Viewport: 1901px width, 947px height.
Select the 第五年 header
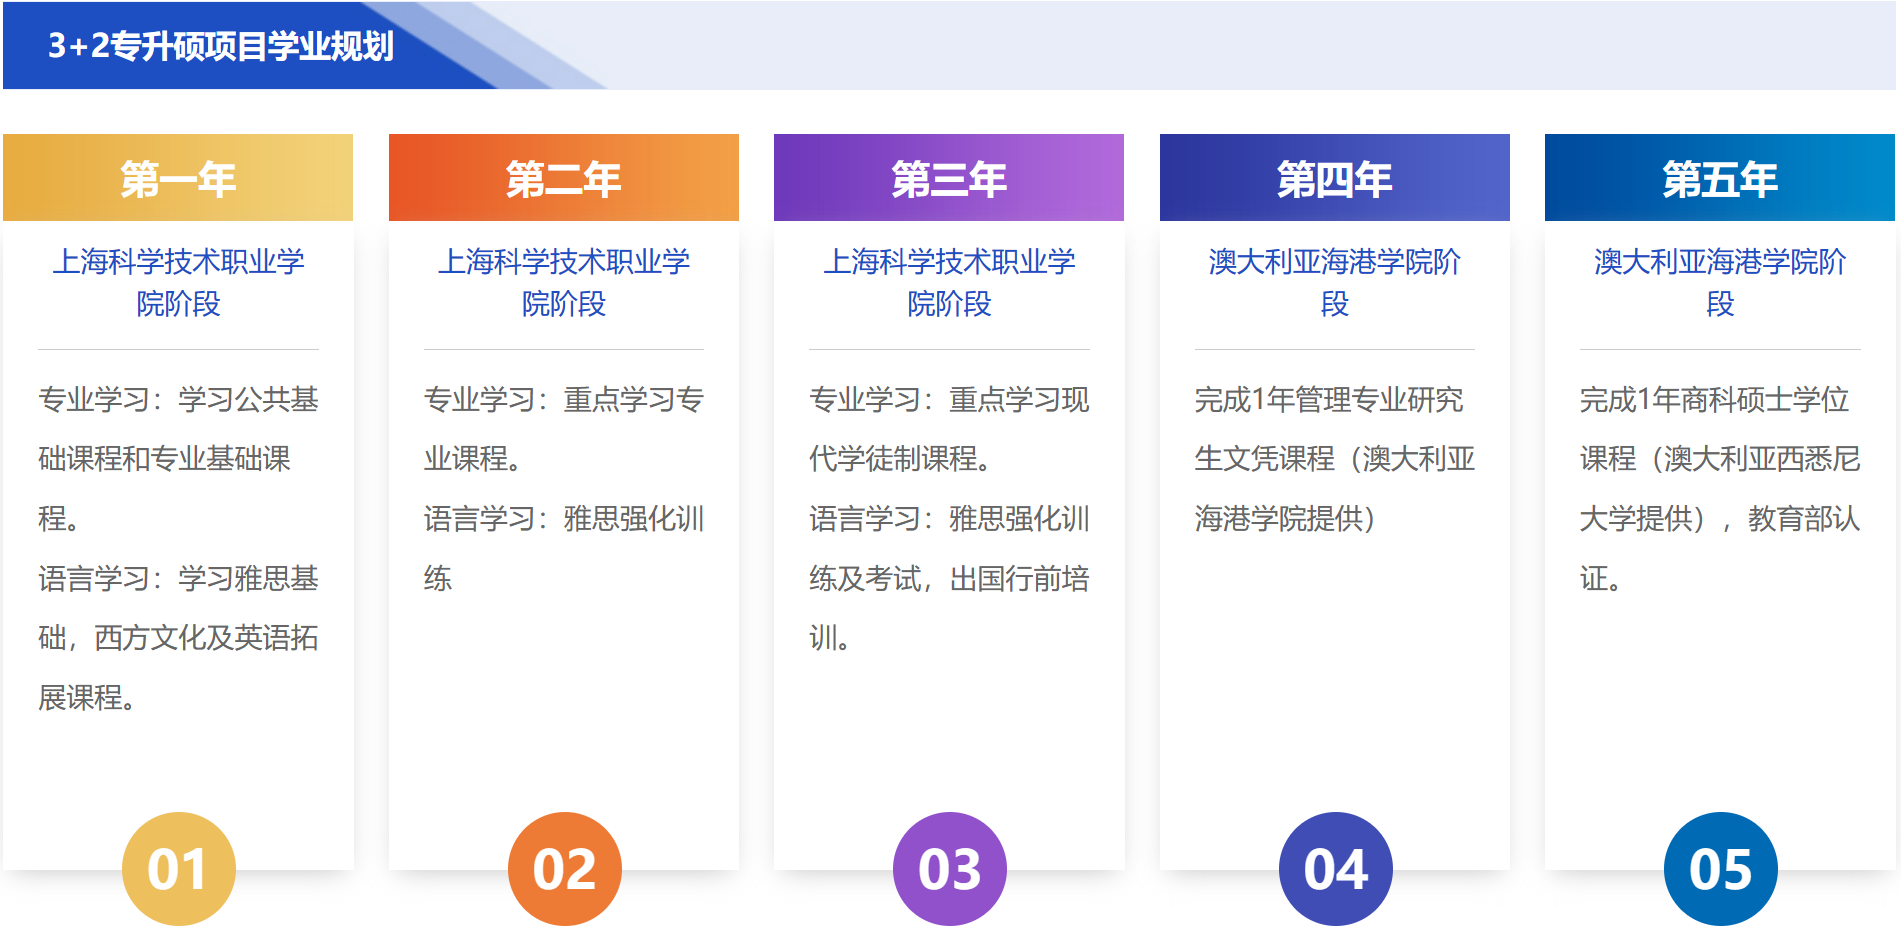point(1720,178)
